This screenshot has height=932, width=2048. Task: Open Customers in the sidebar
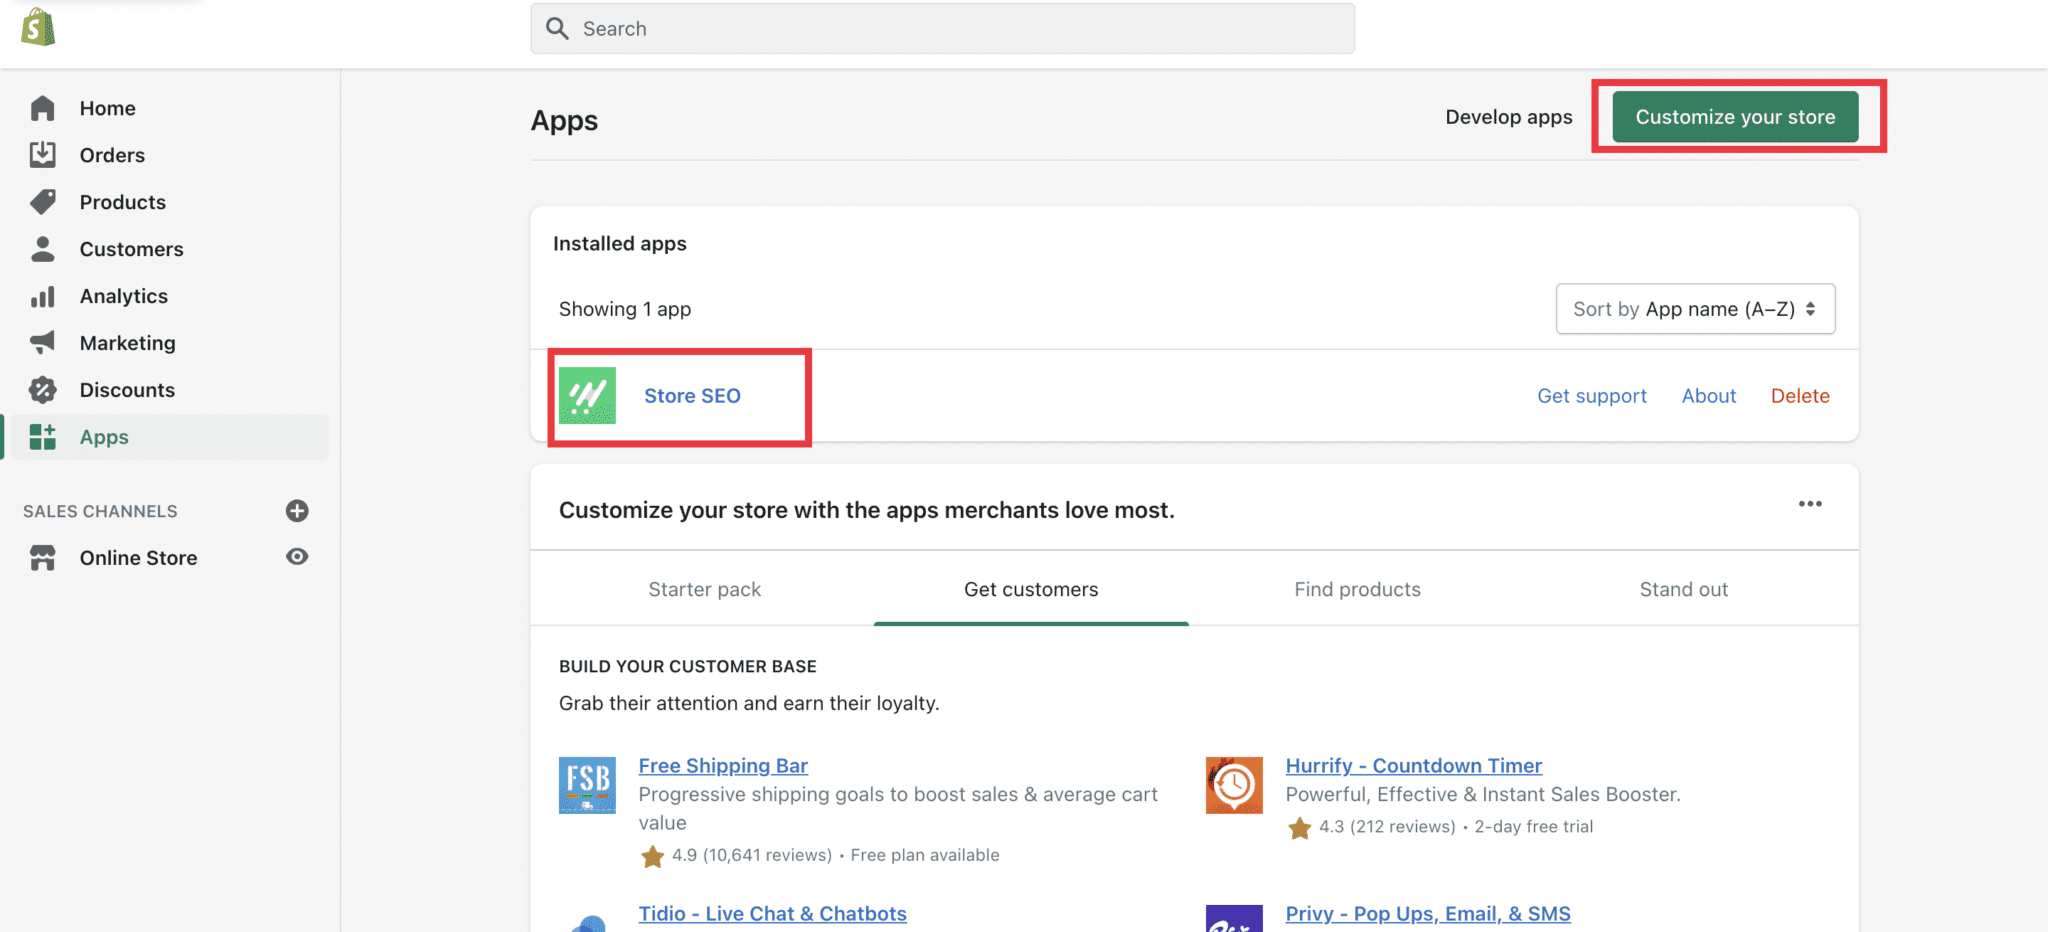pyautogui.click(x=132, y=249)
